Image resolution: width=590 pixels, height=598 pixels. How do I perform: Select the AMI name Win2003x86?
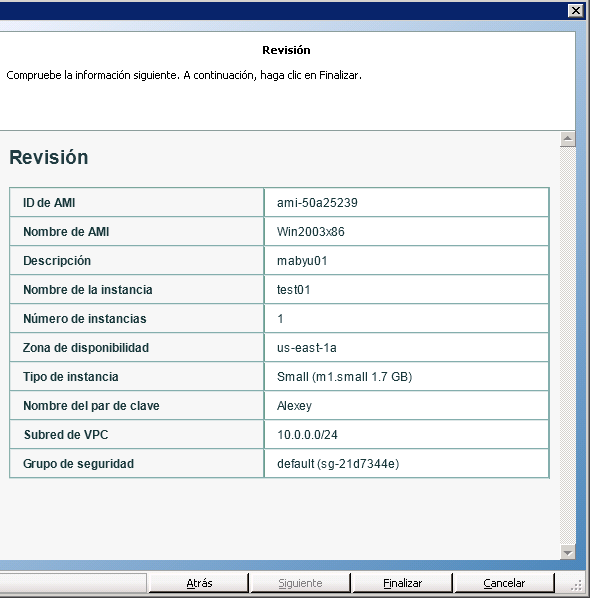[x=310, y=231]
